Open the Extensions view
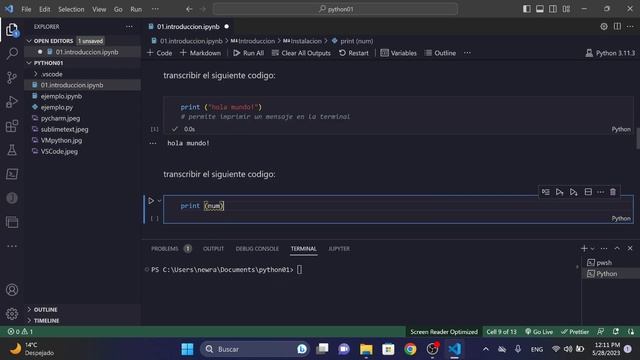This screenshot has height=360, width=640. [x=12, y=126]
